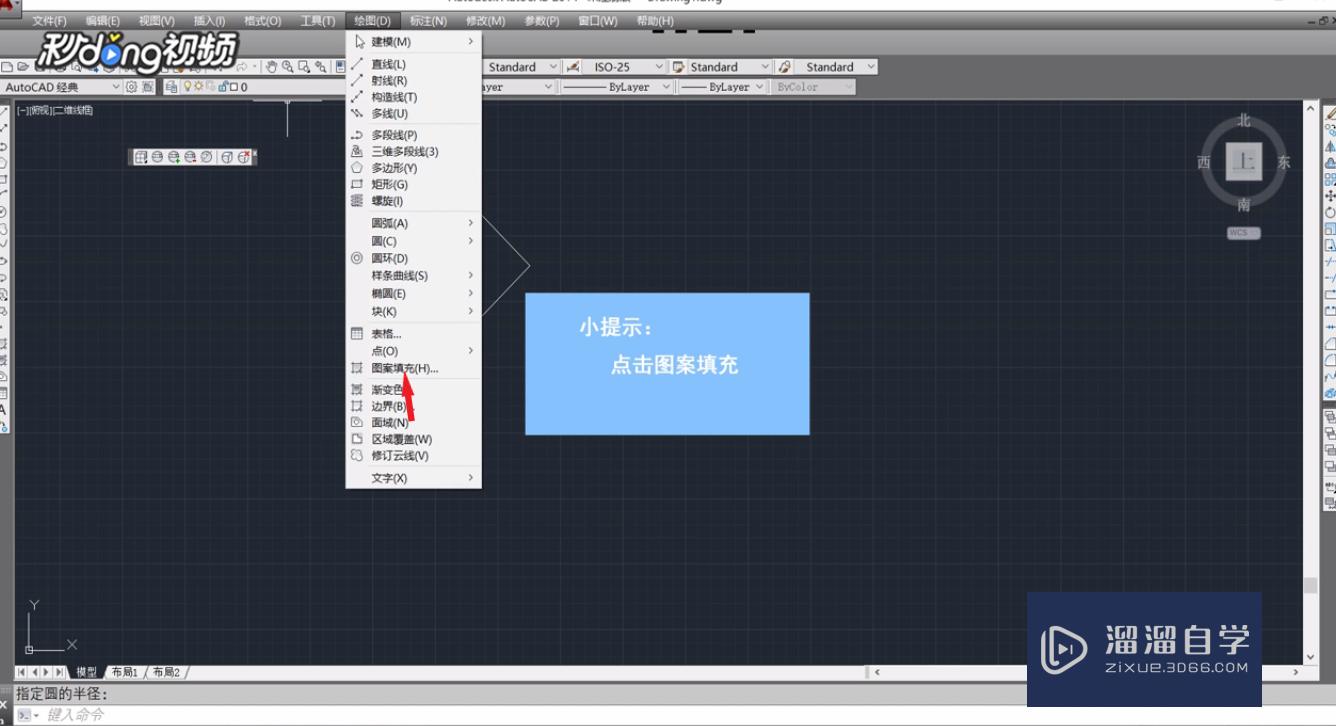Click the Rotate tool icon in Modify toolbar

pyautogui.click(x=1330, y=212)
